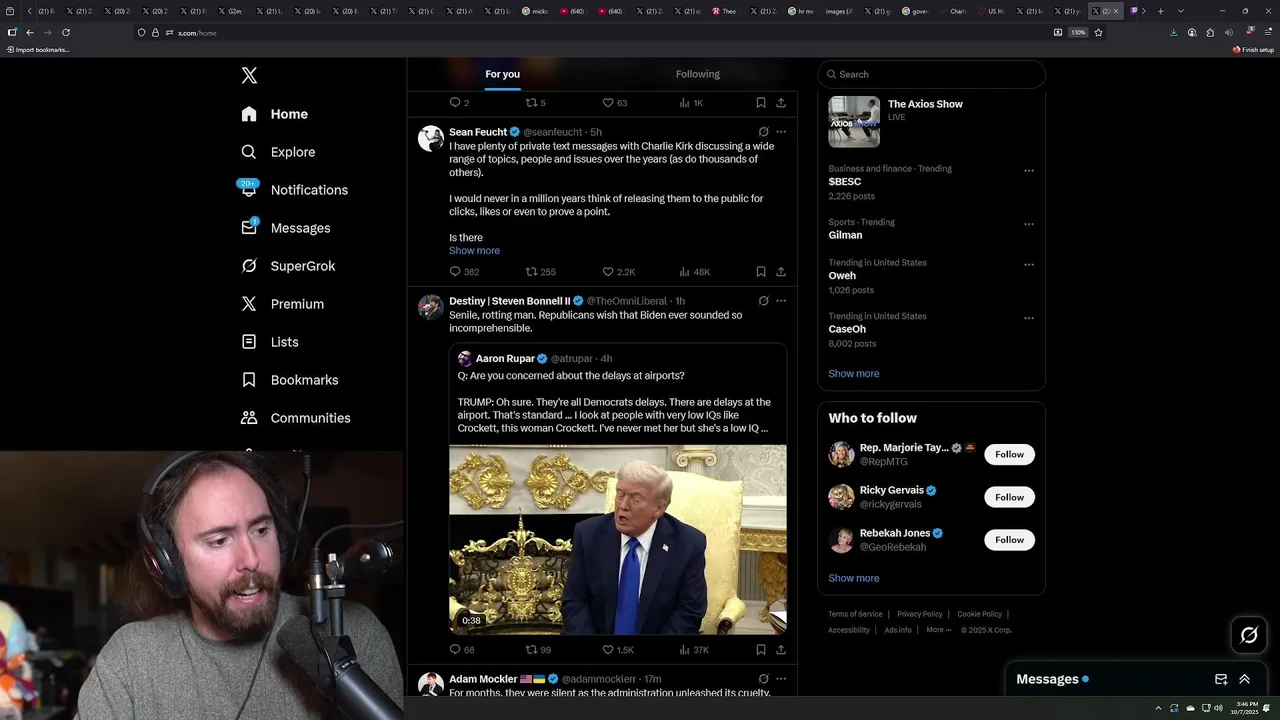This screenshot has width=1280, height=720.
Task: Bookmark Destiny's Trump video post
Action: 761,650
